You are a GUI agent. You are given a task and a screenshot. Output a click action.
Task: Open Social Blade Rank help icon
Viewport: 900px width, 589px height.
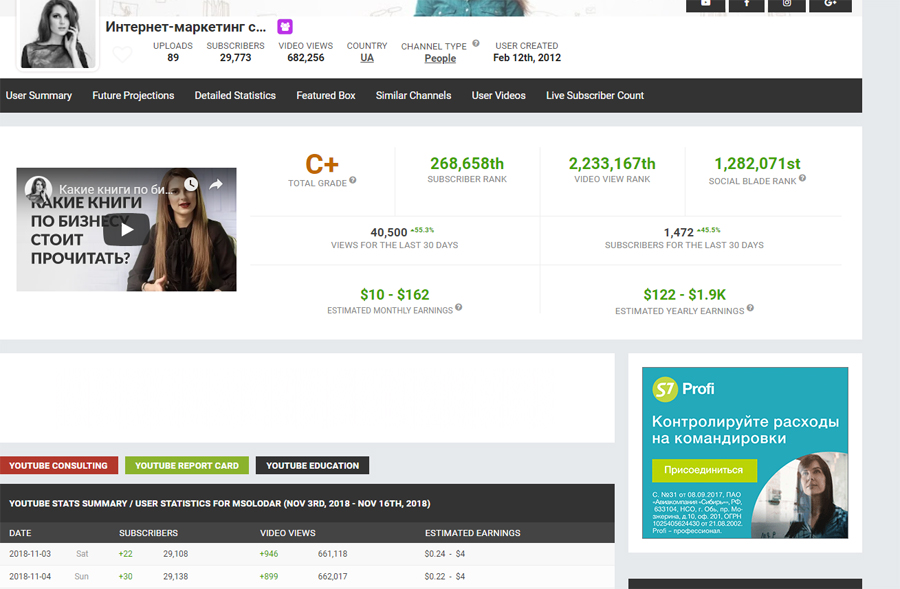[802, 179]
